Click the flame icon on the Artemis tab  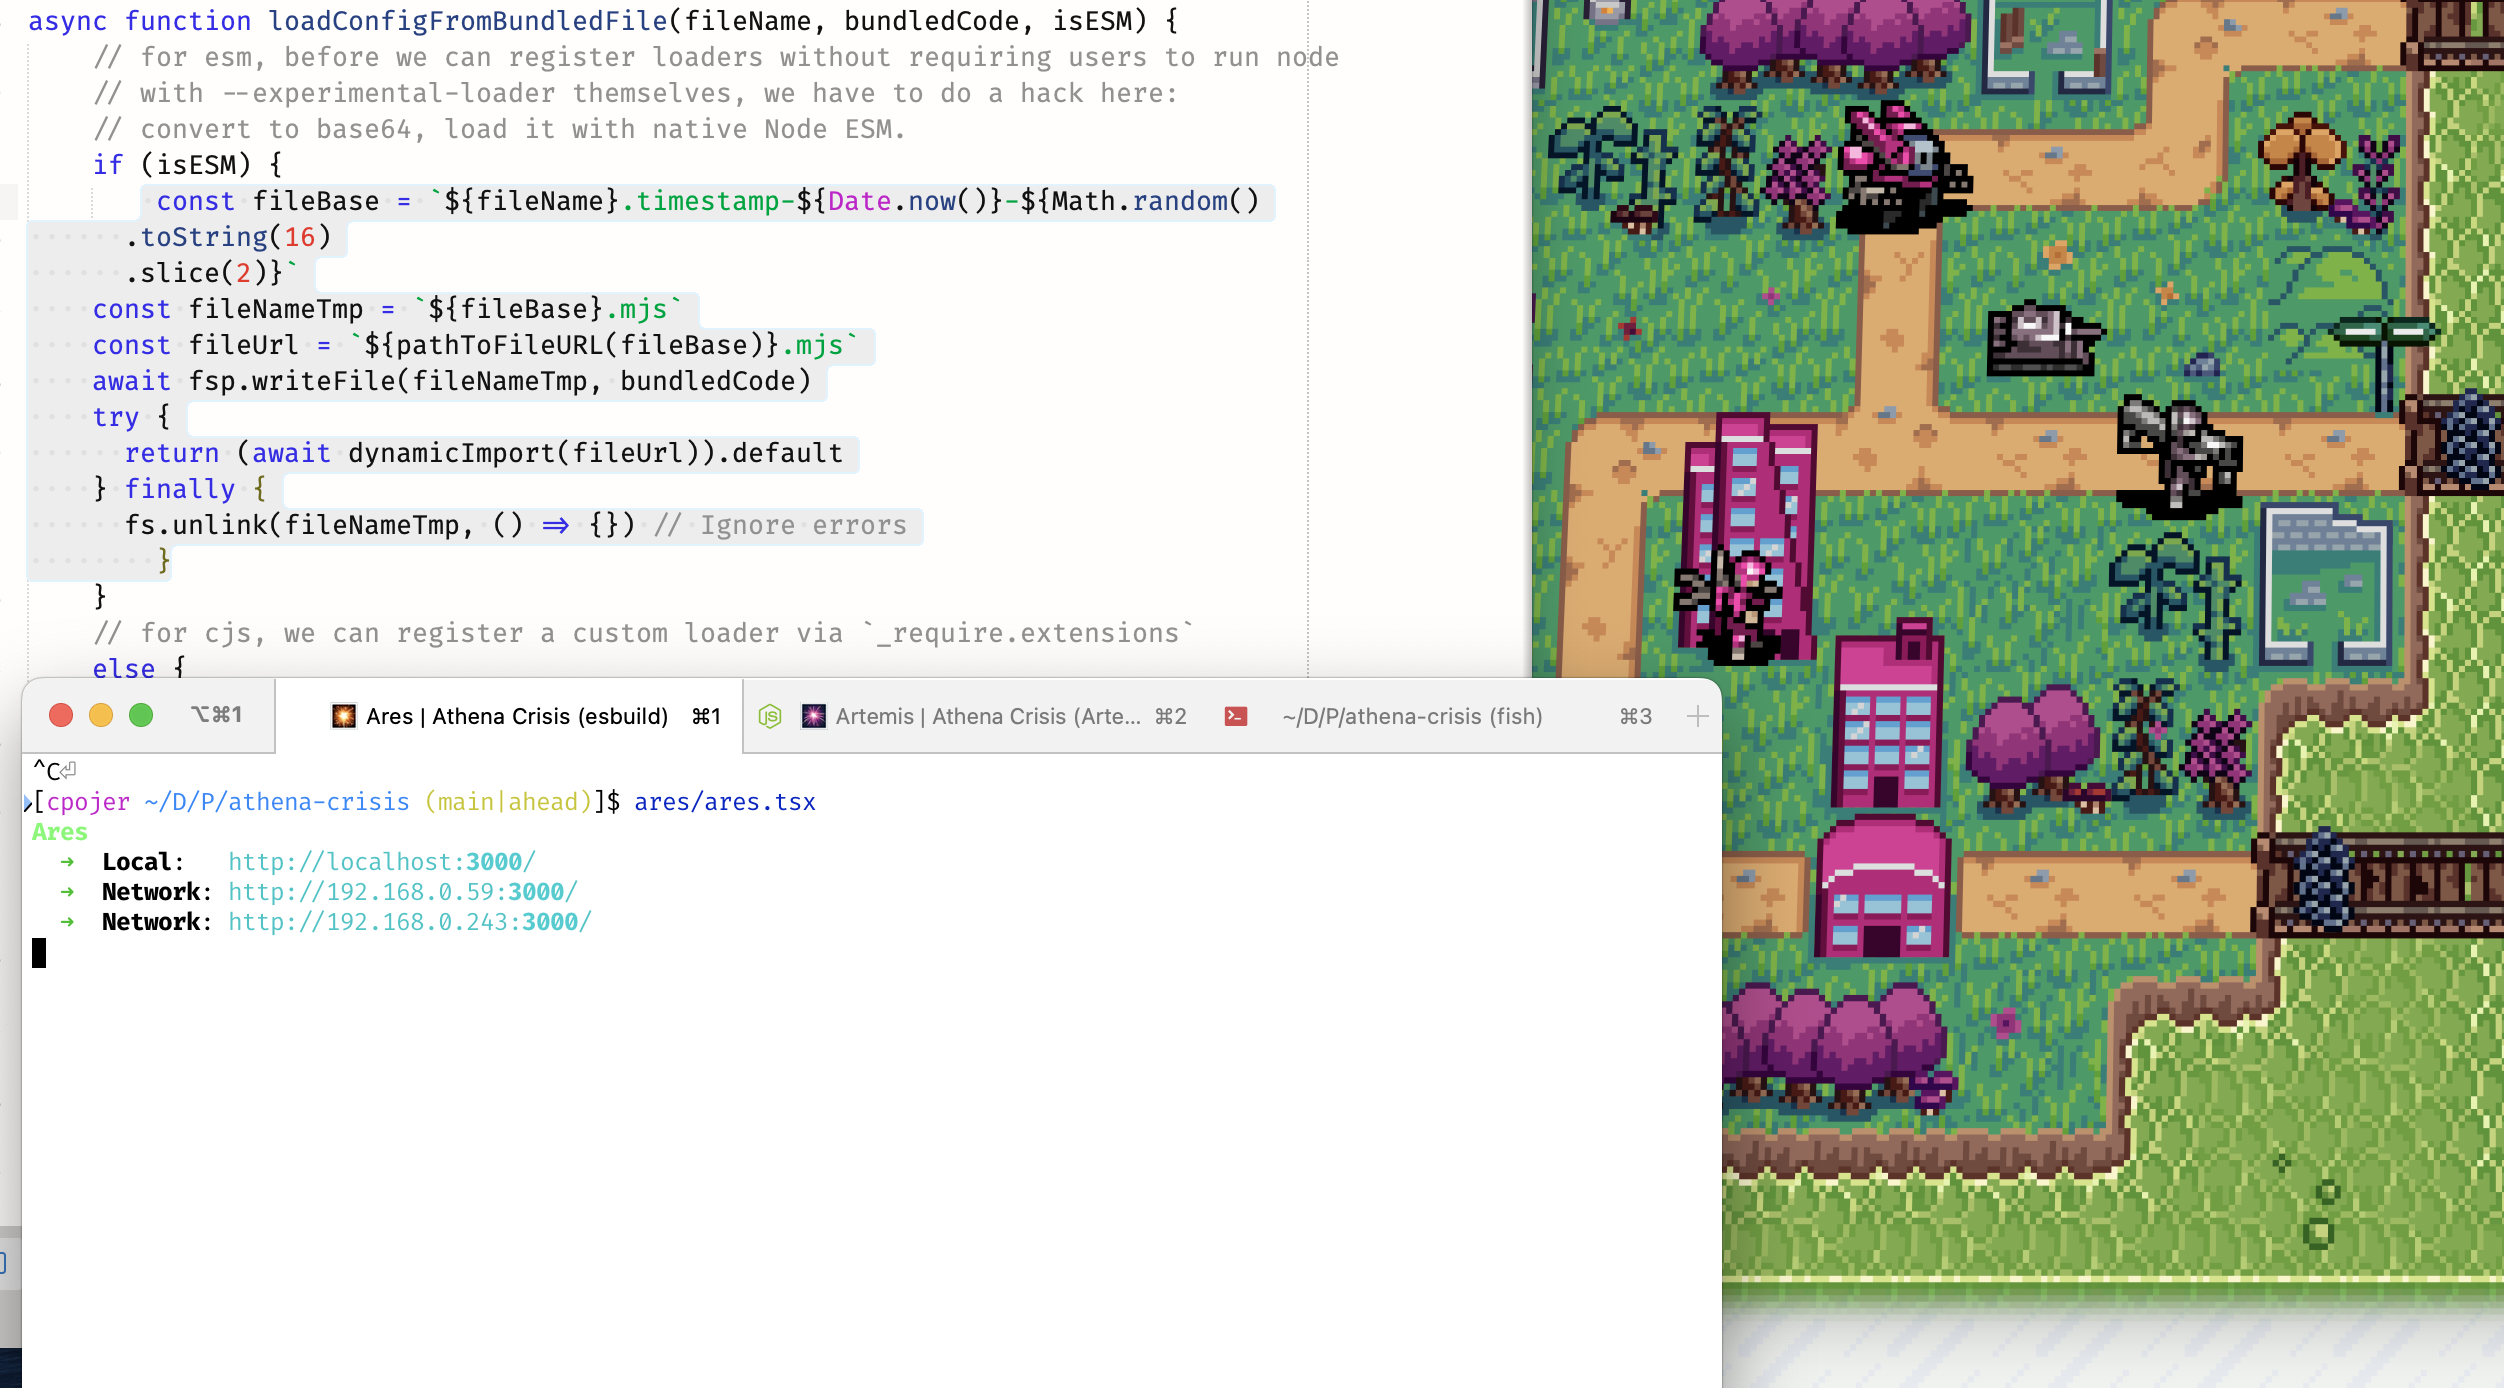[813, 716]
